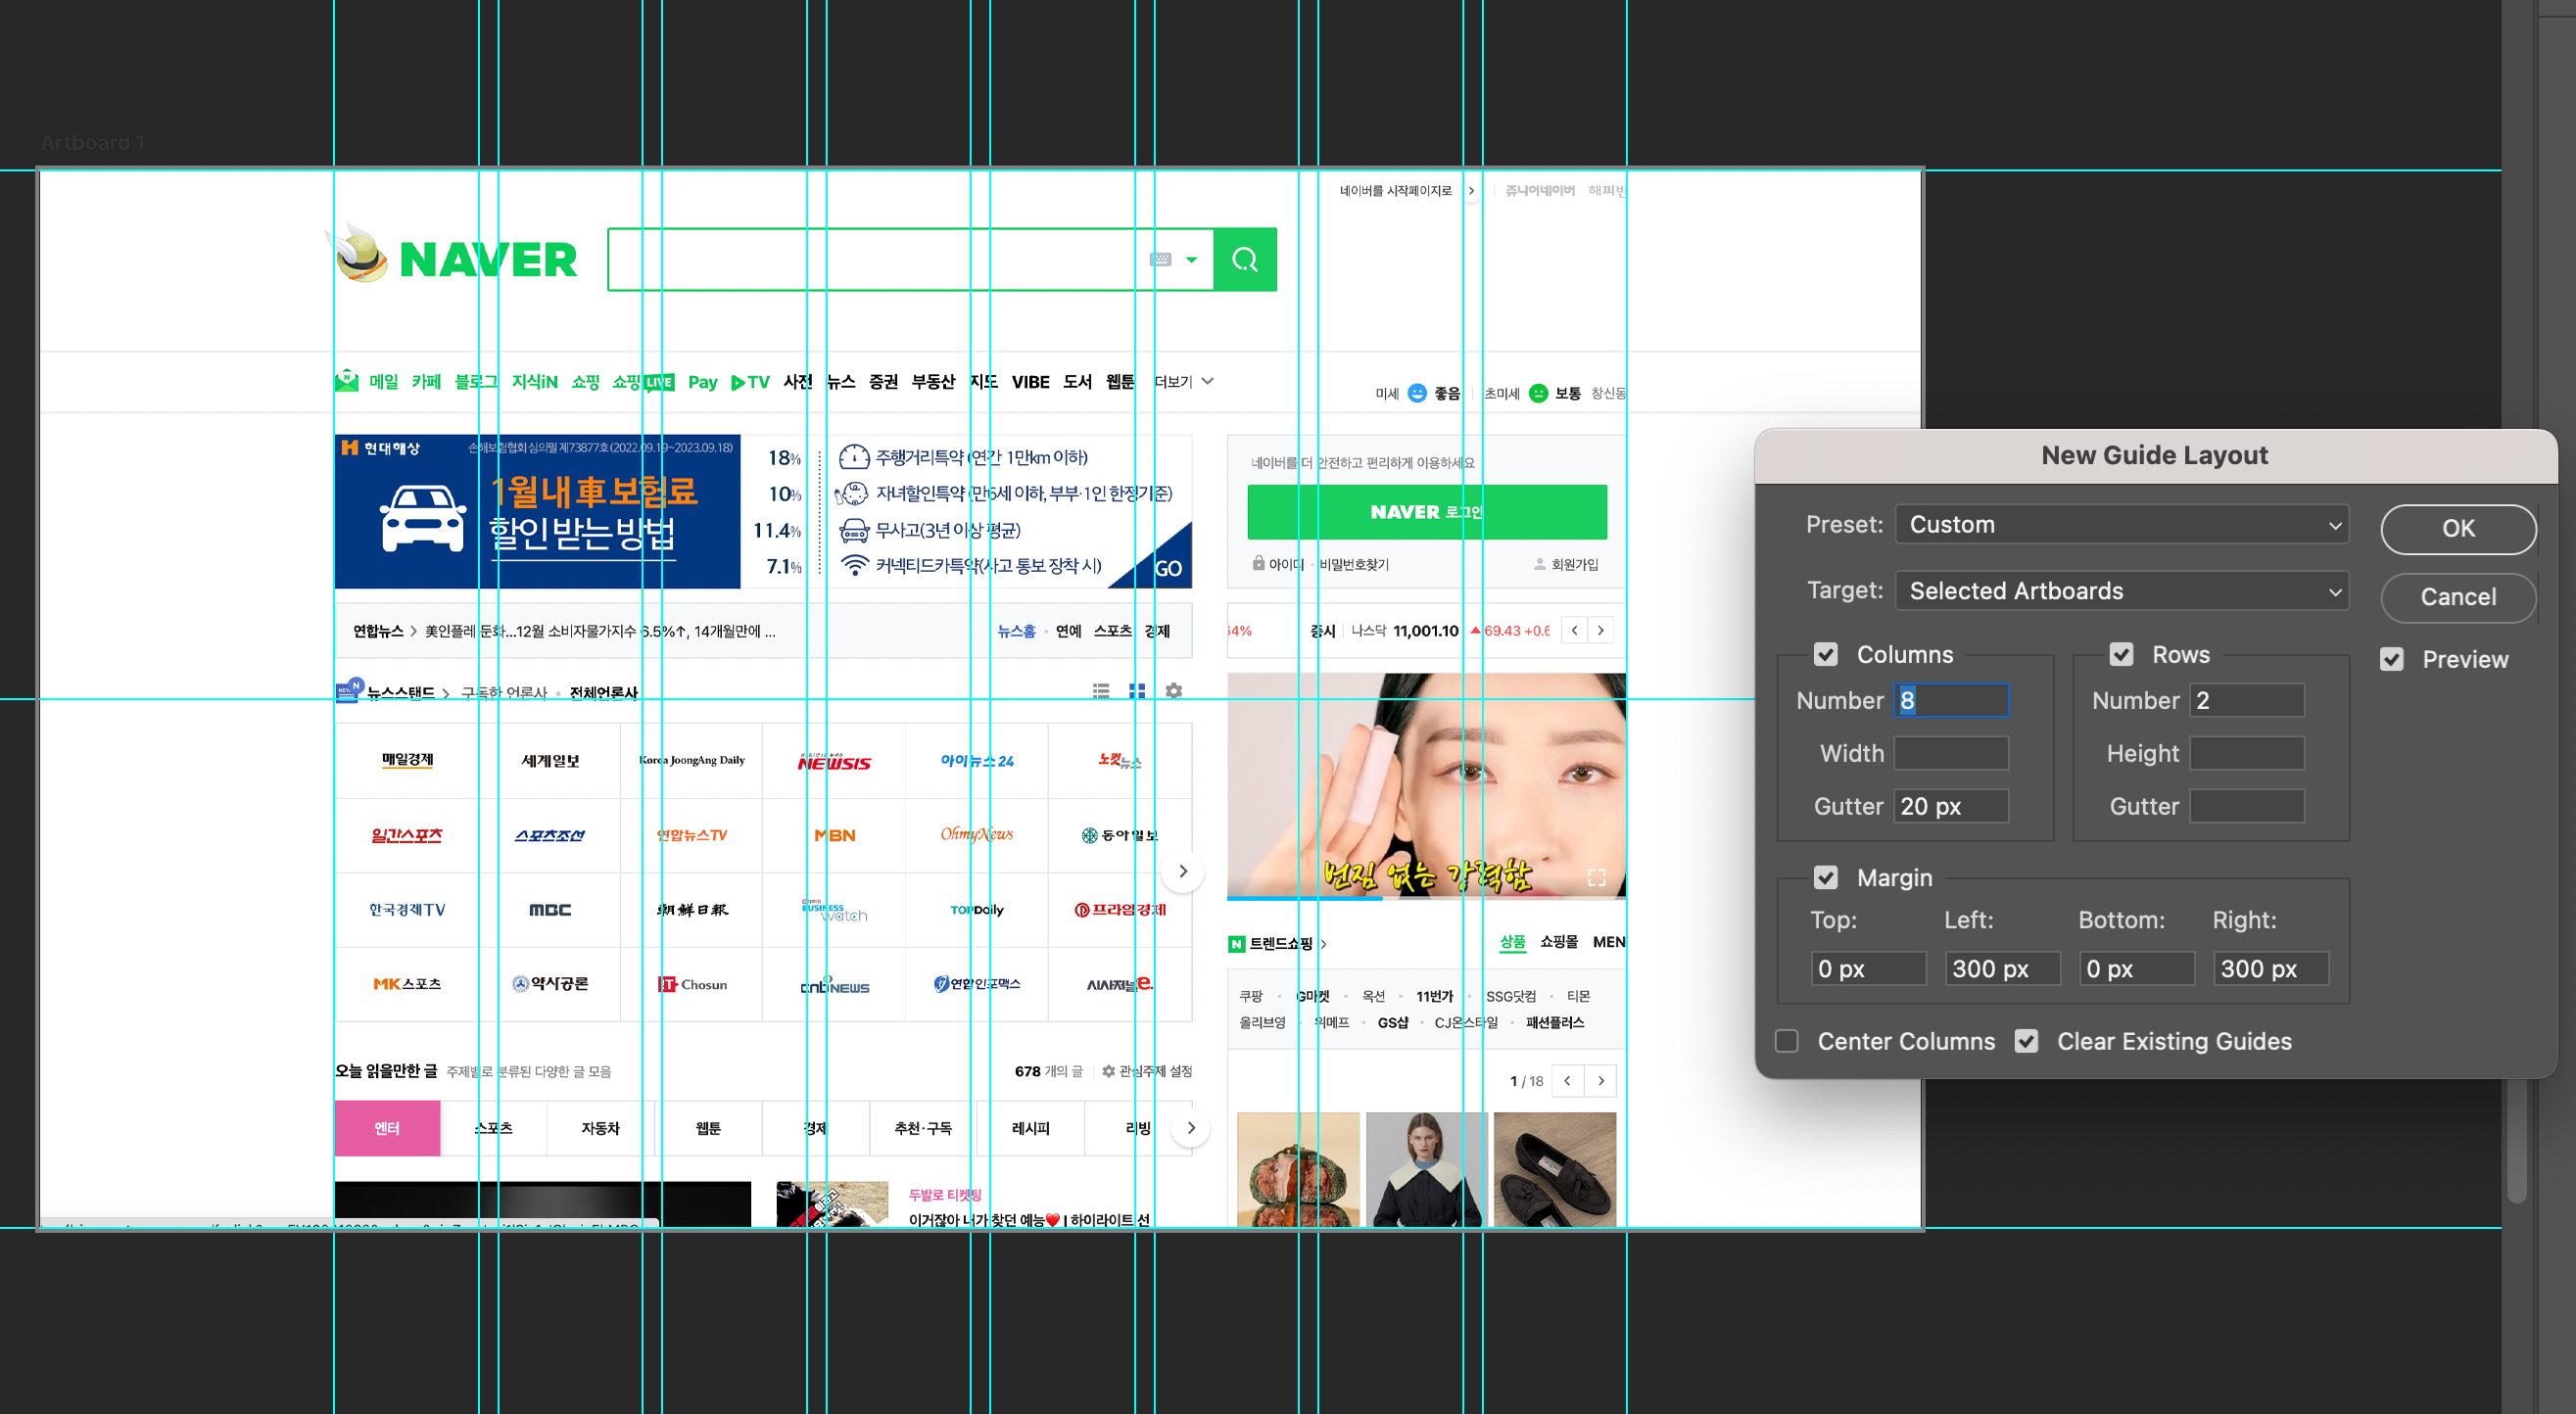The height and width of the screenshot is (1414, 2576).
Task: Open the Target dropdown Selected Artboards
Action: (x=2121, y=591)
